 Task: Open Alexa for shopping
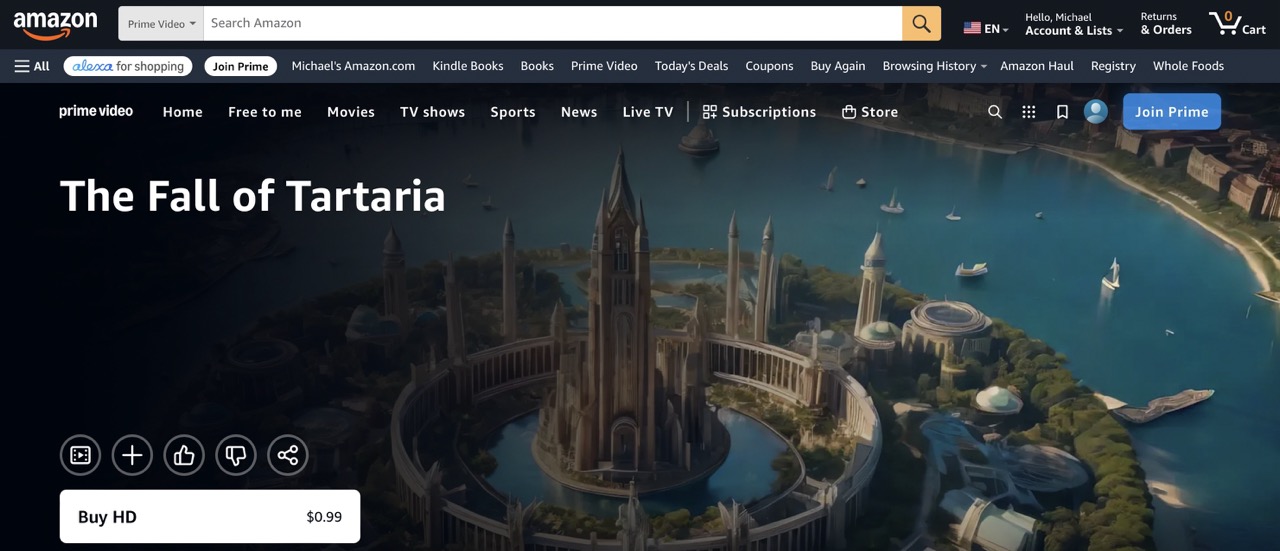[128, 66]
